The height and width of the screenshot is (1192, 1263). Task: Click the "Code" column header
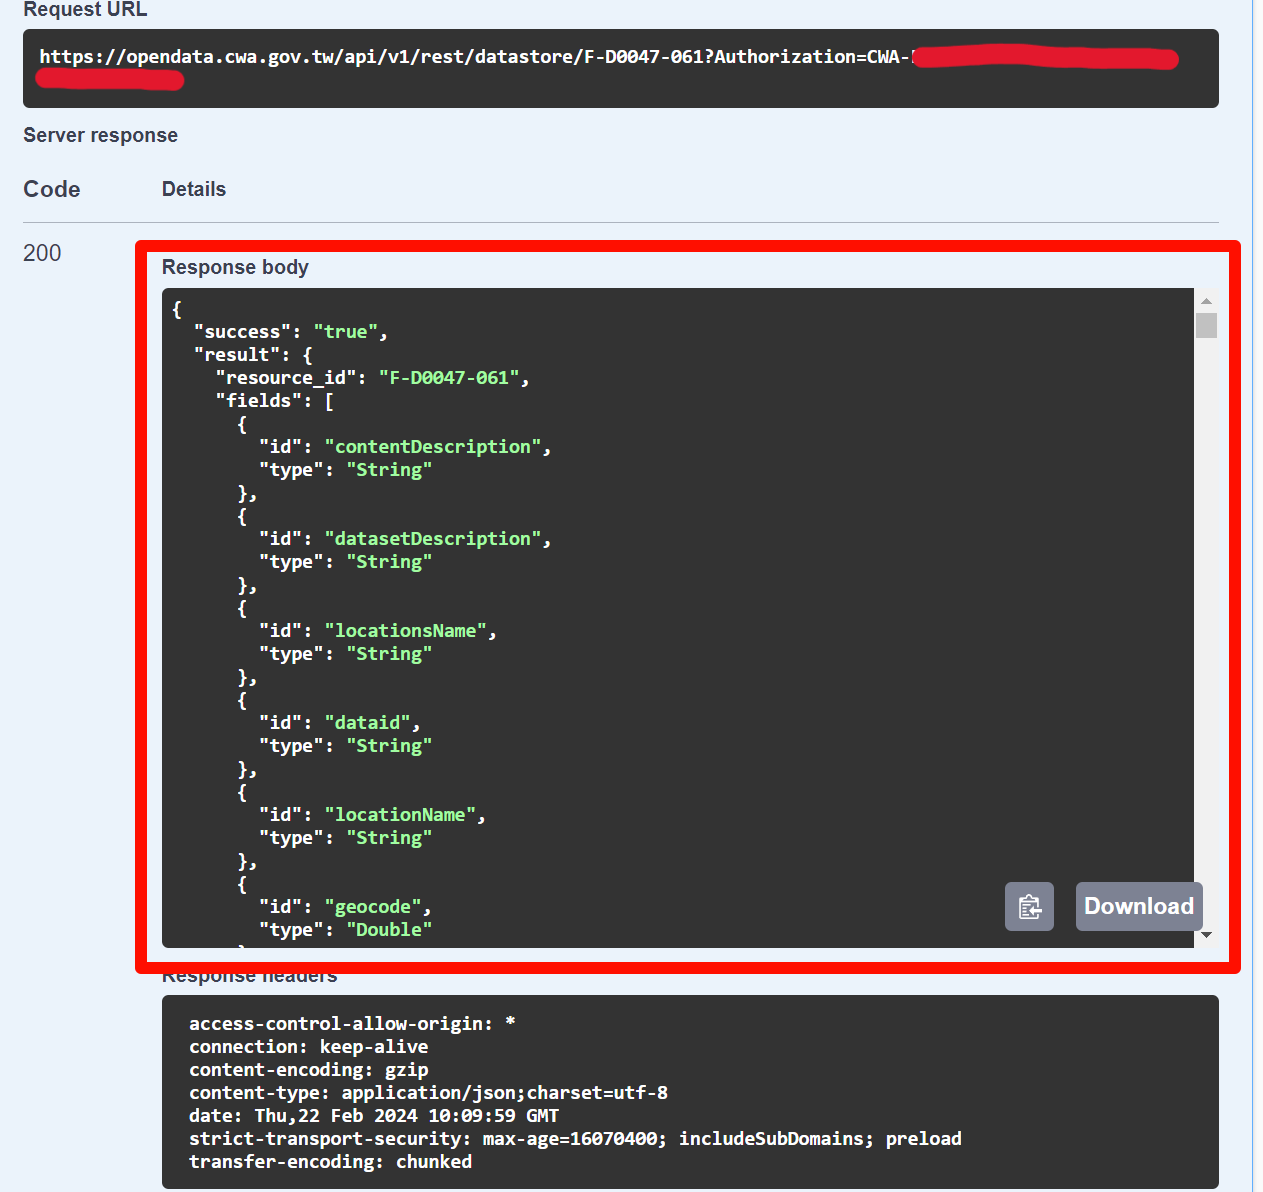52,189
